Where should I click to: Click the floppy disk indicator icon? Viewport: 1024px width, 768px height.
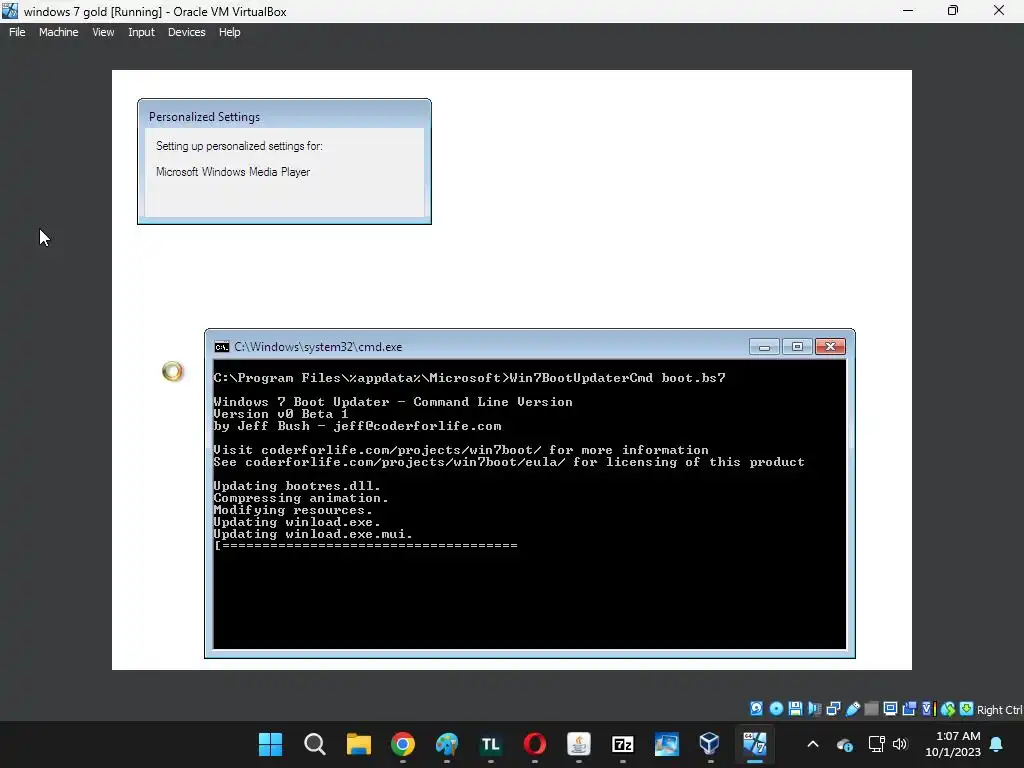point(795,709)
